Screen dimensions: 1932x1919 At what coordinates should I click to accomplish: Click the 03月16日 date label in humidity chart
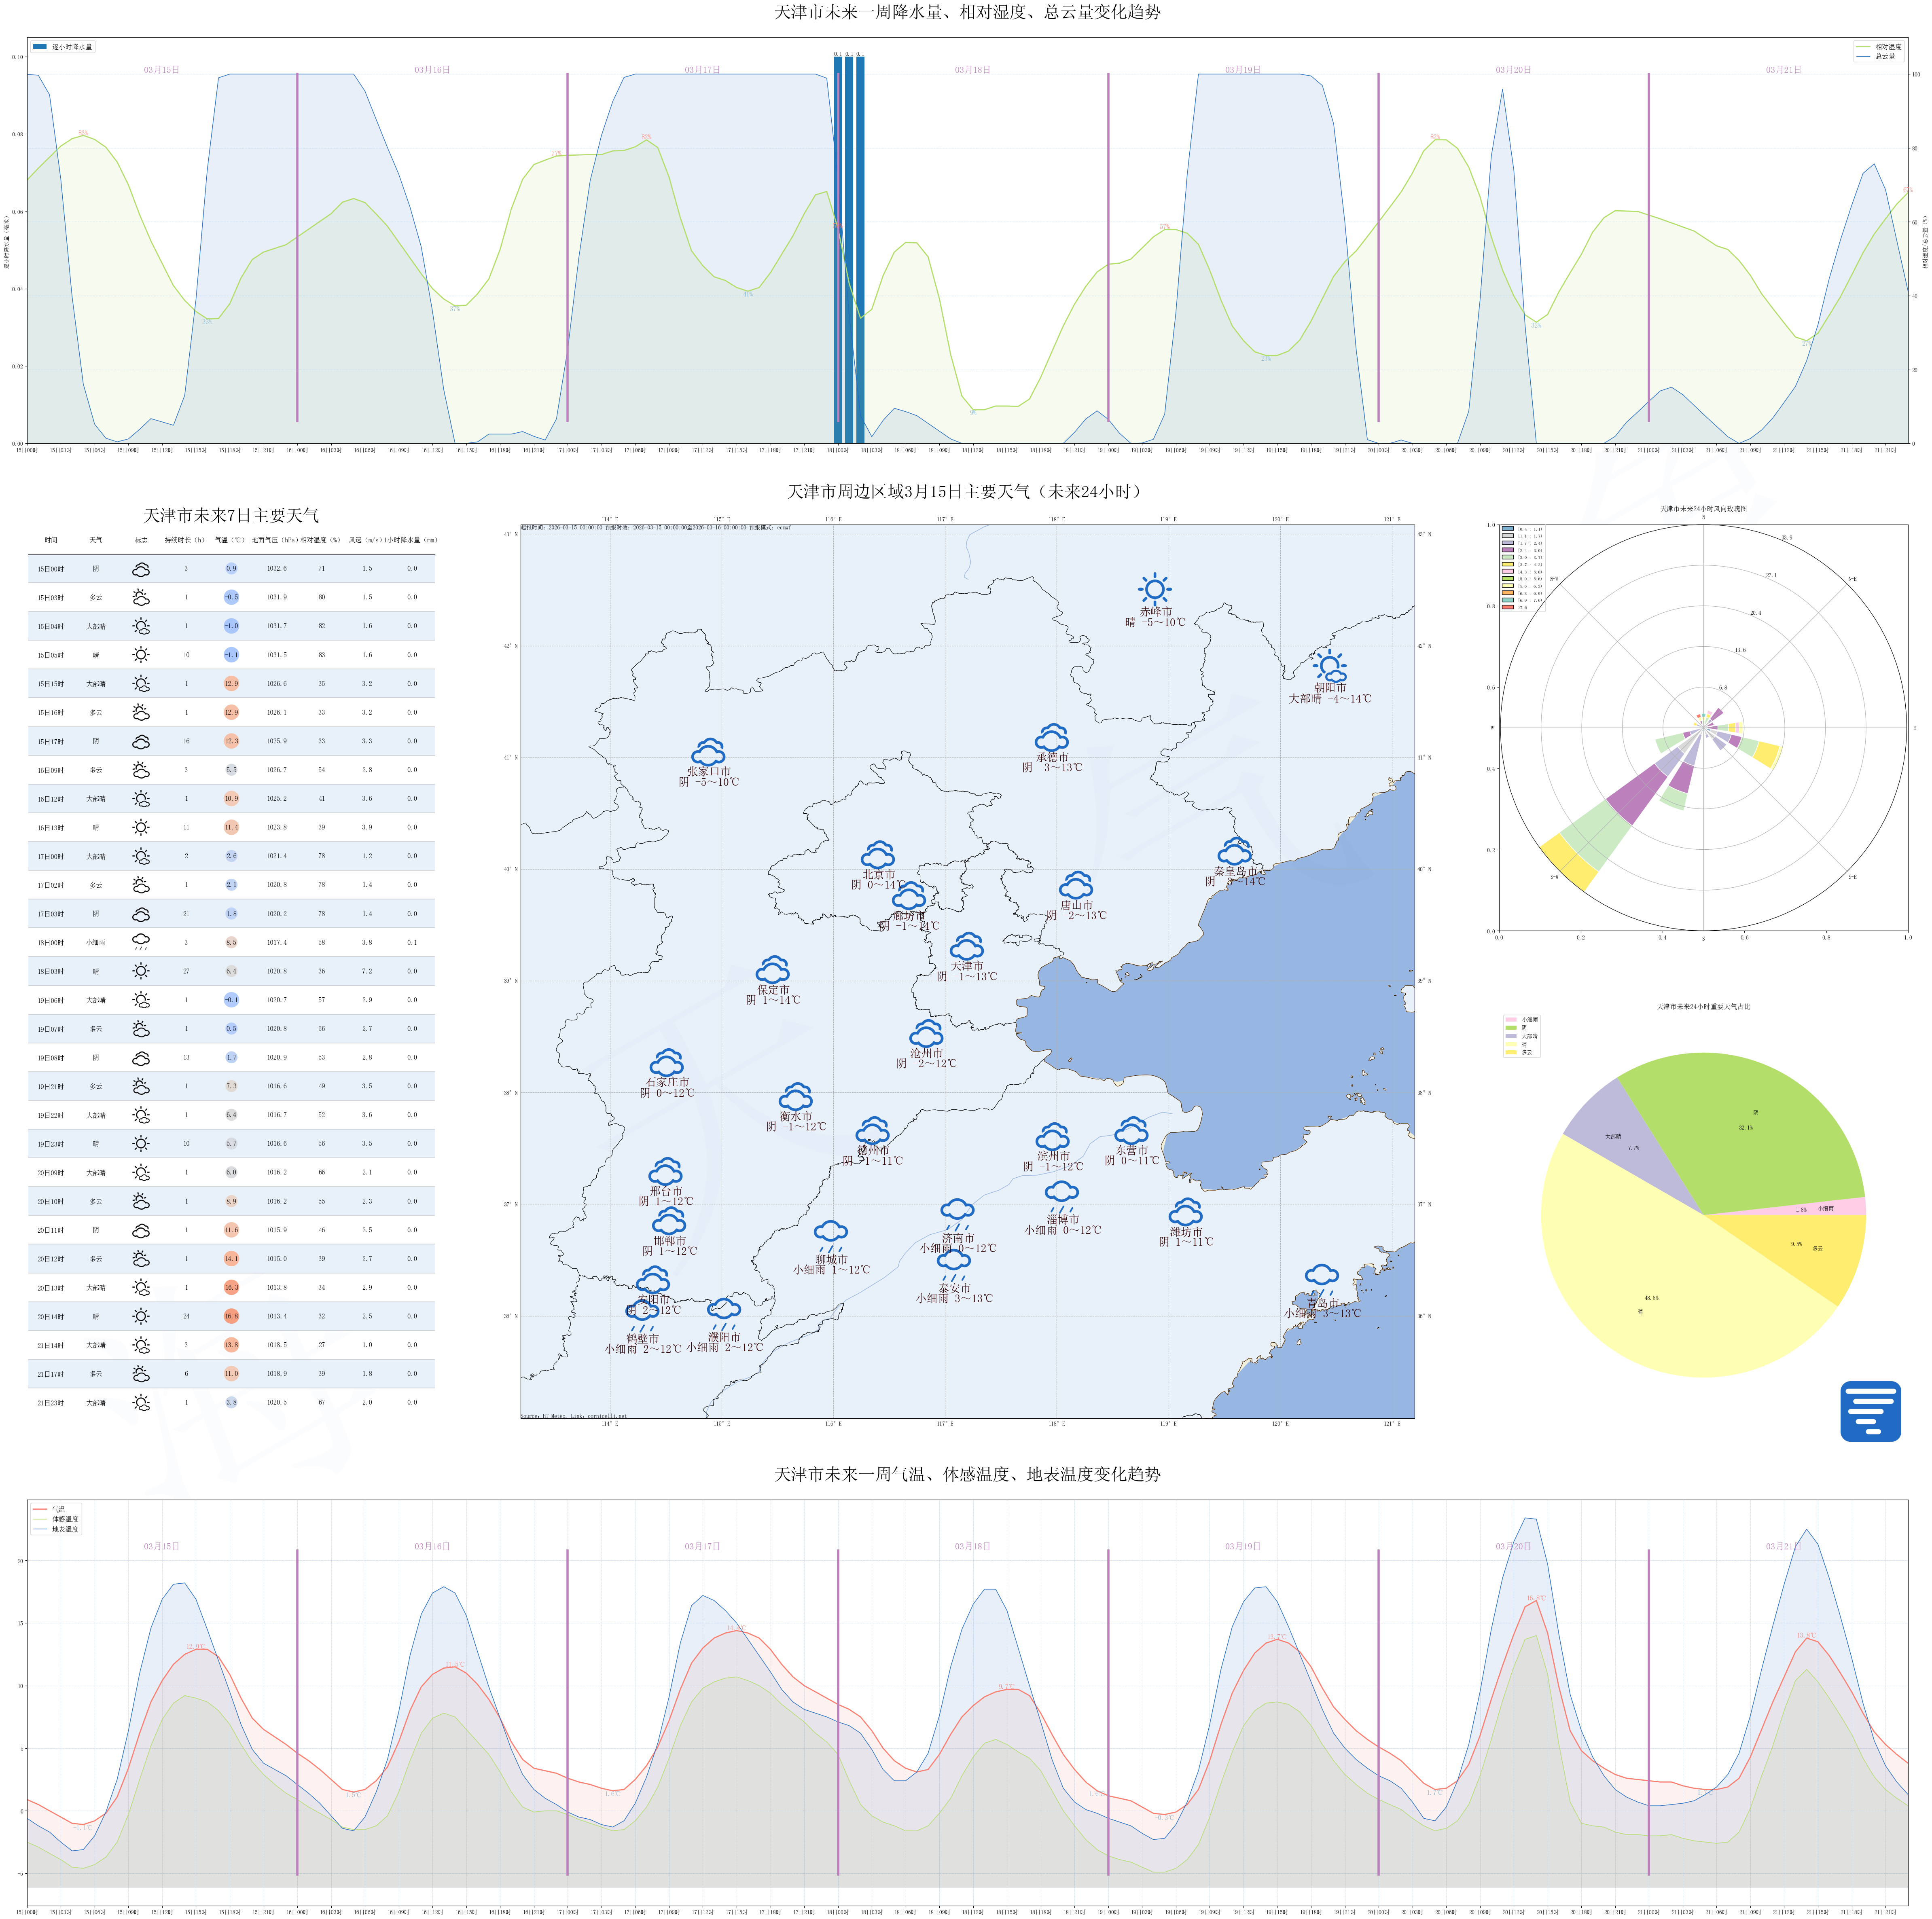[432, 70]
